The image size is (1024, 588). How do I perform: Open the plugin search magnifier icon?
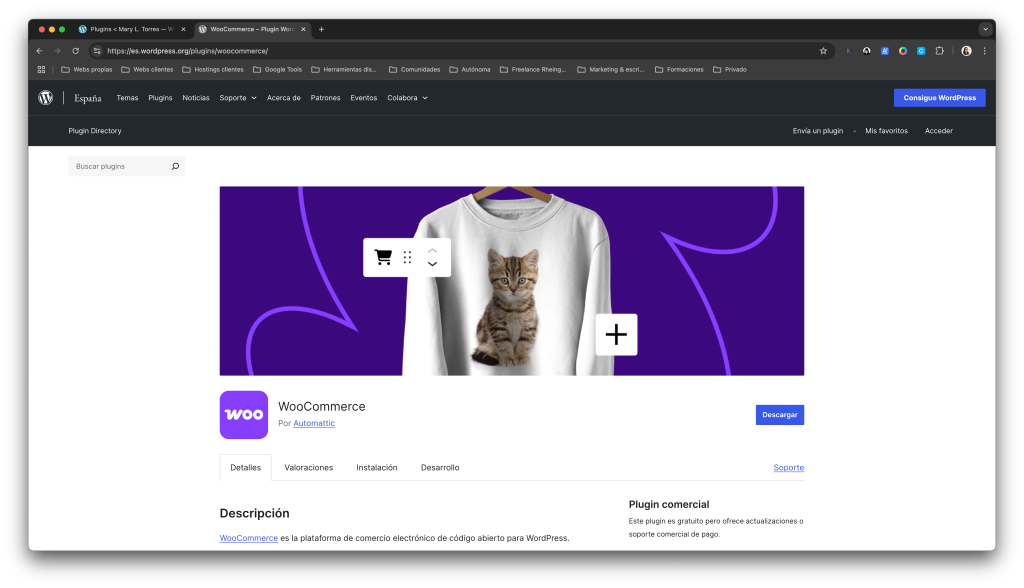click(x=175, y=165)
